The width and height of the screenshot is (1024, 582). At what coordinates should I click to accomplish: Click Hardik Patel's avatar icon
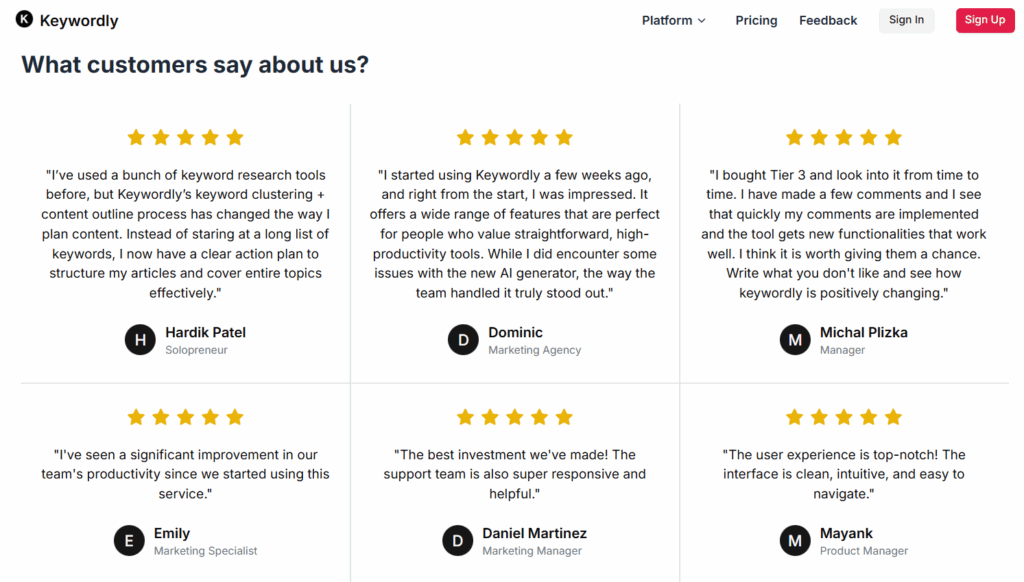click(140, 339)
